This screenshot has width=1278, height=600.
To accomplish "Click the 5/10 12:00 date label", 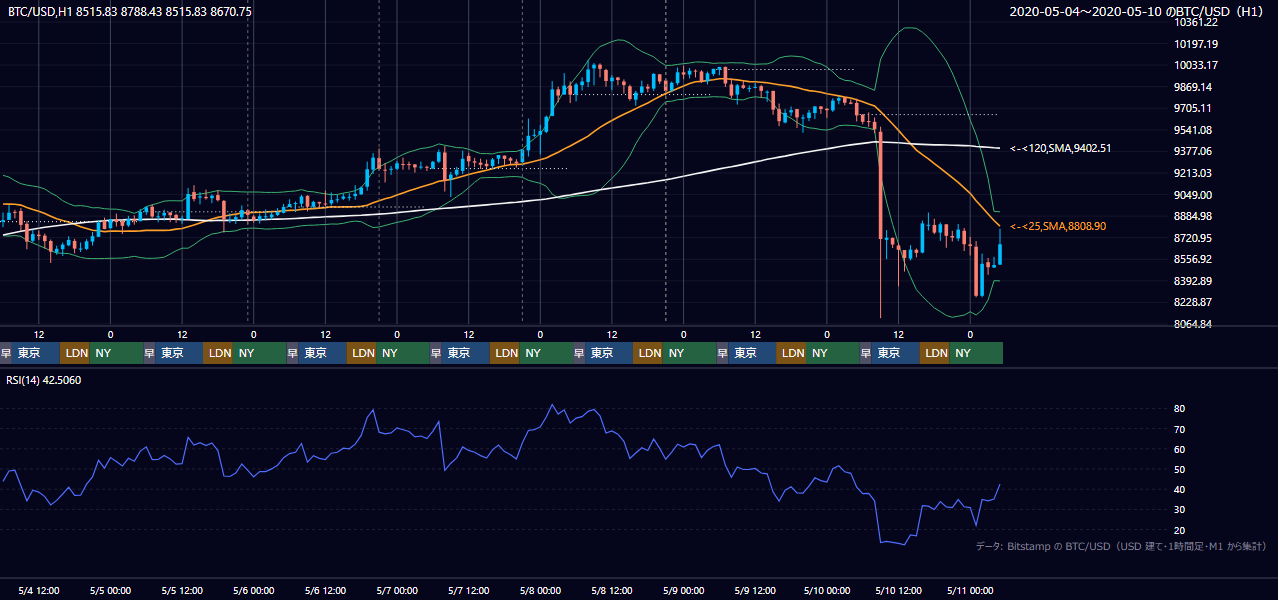I will (x=898, y=590).
